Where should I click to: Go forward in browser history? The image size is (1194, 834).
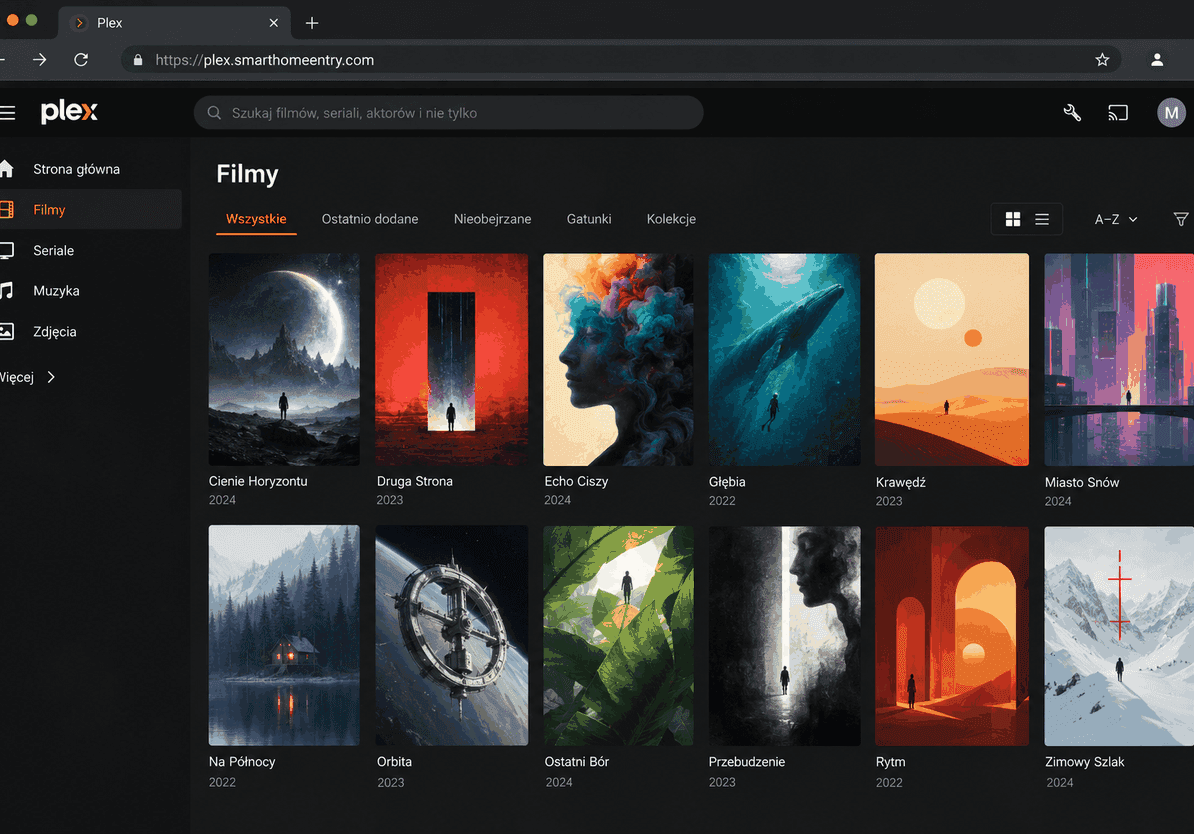(x=40, y=59)
